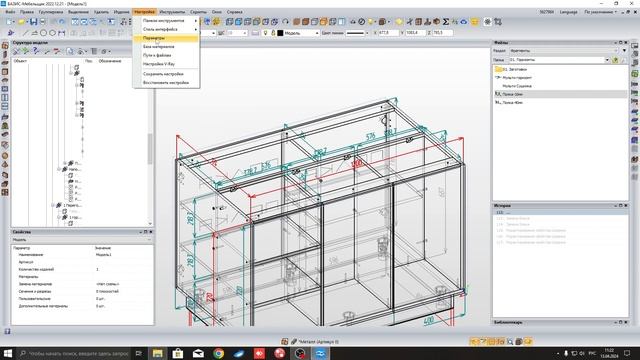Toggle the layer light bulb visibility icon
Image resolution: width=640 pixels, height=360 pixels.
tap(265, 33)
